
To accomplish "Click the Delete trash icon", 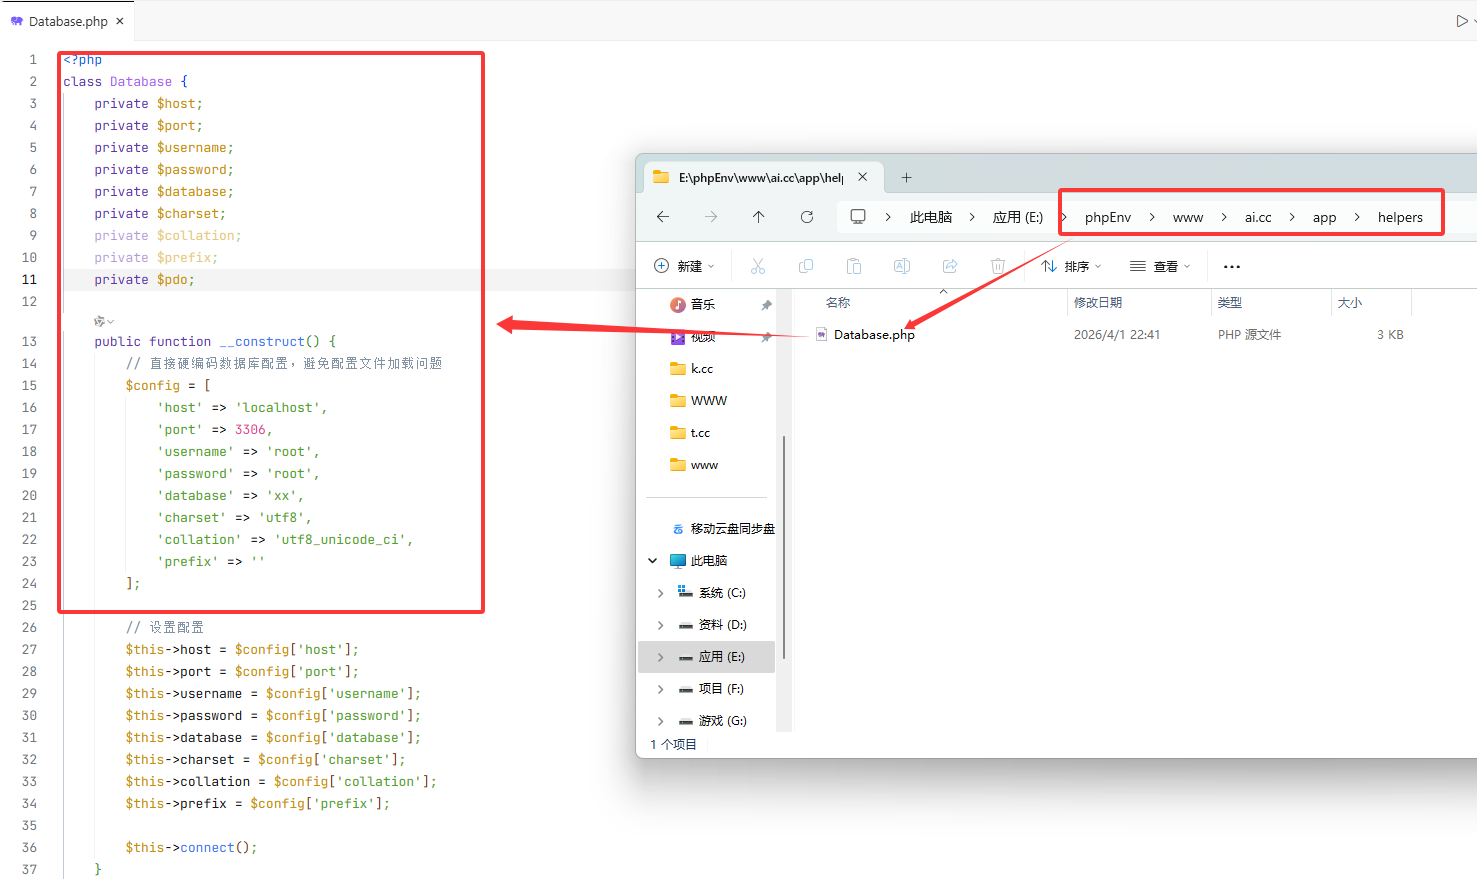I will pos(997,266).
